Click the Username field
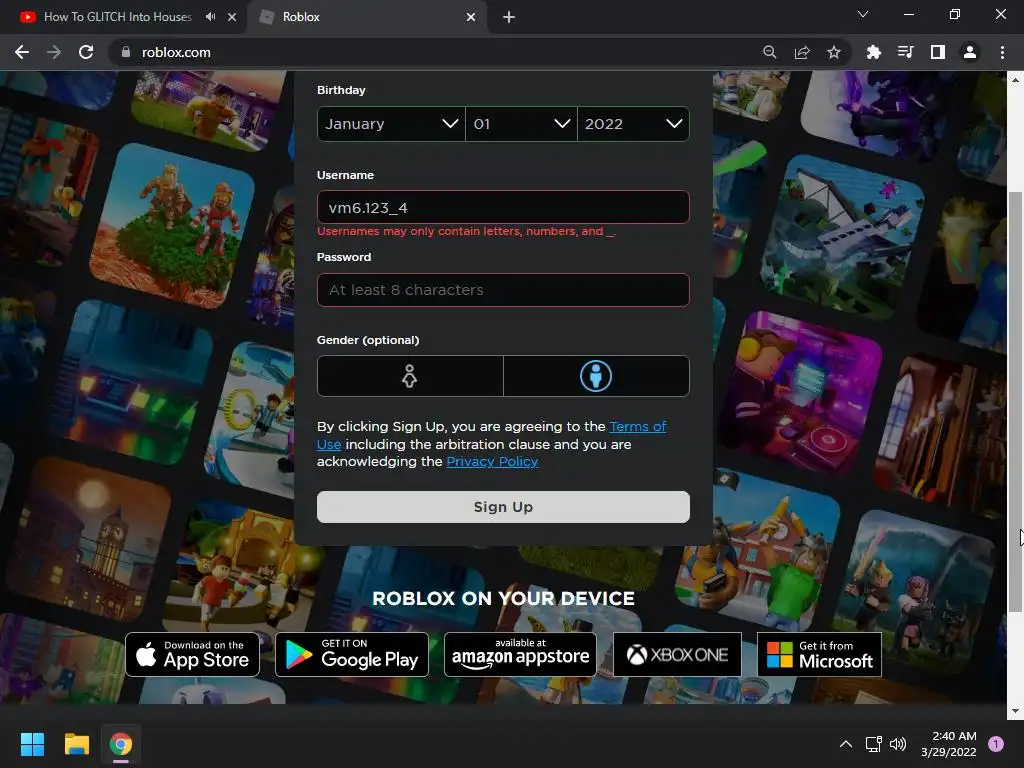Screen dimensions: 1024x768 click(x=503, y=208)
